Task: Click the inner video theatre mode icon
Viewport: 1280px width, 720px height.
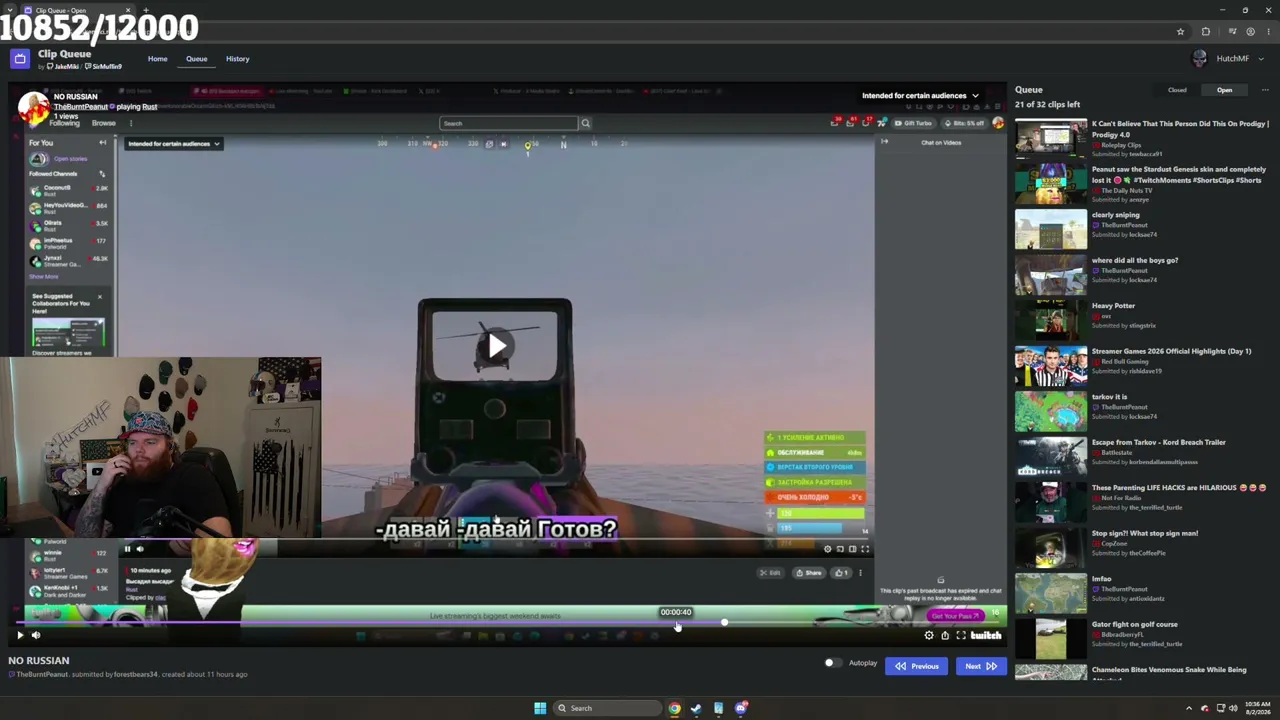Action: tap(852, 549)
